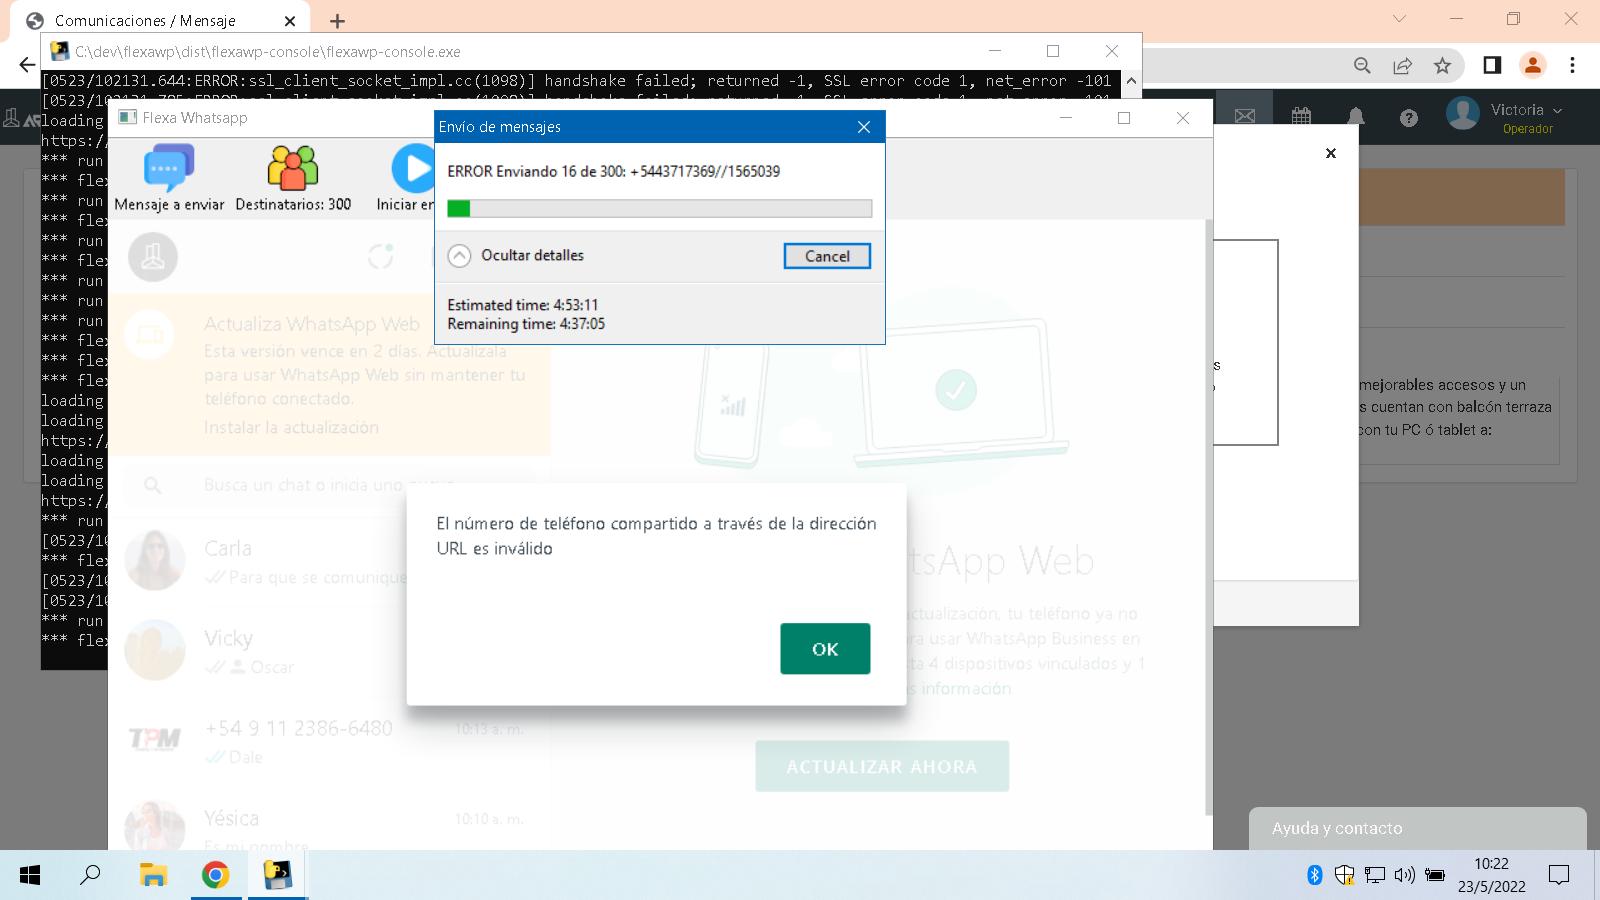Image resolution: width=1600 pixels, height=900 pixels.
Task: Open Chrome from taskbar
Action: (215, 875)
